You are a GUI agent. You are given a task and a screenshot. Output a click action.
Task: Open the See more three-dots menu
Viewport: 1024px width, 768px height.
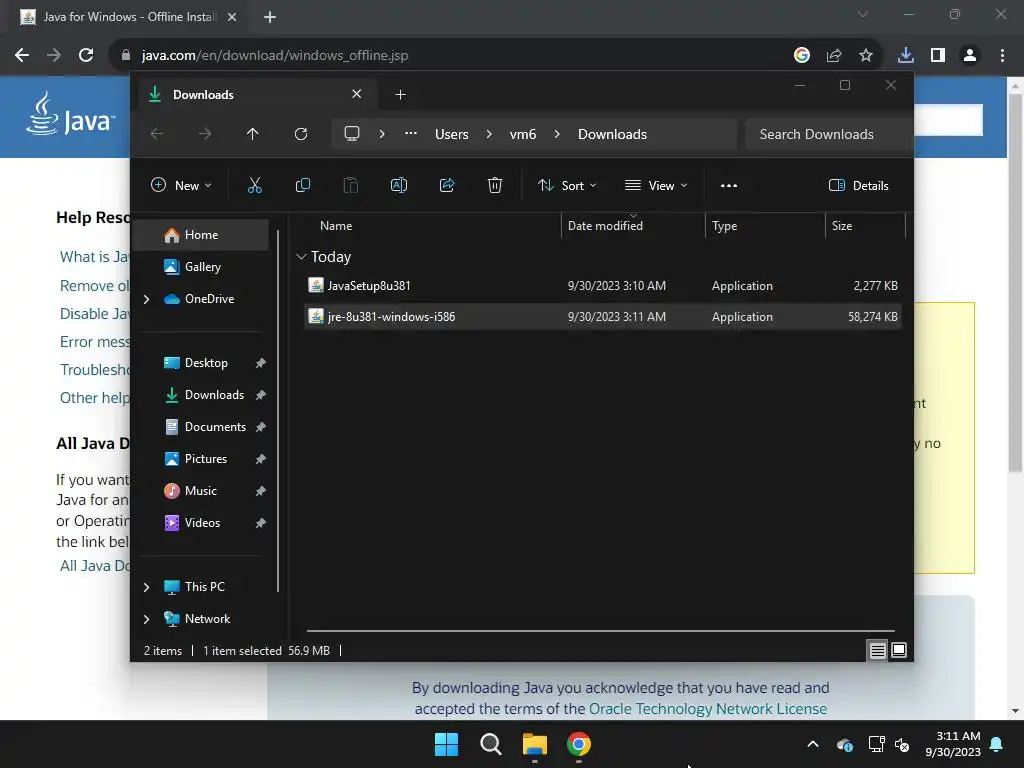(x=729, y=185)
